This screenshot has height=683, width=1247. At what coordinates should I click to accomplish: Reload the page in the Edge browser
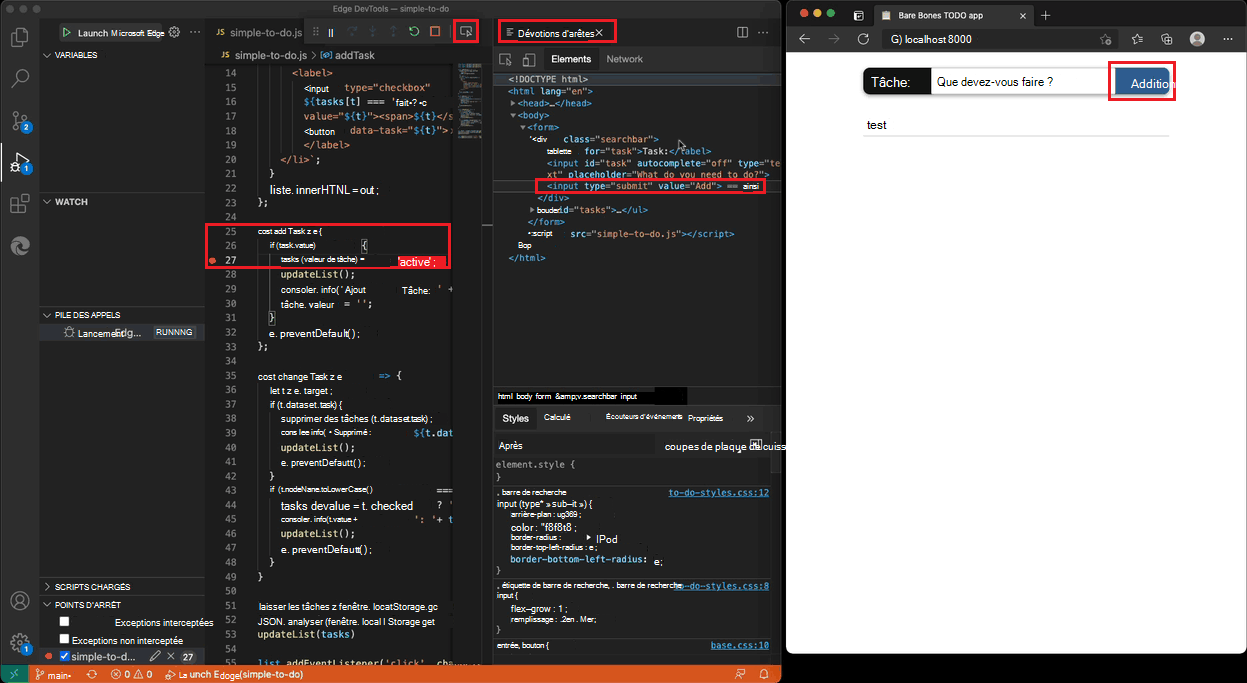click(x=863, y=39)
